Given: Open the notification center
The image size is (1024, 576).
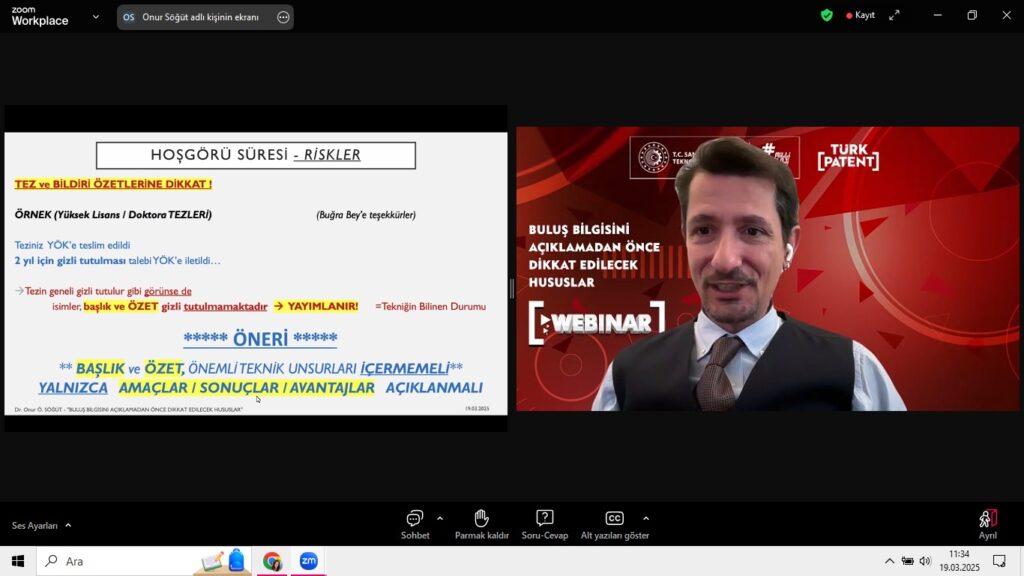Looking at the screenshot, I should pos(999,561).
